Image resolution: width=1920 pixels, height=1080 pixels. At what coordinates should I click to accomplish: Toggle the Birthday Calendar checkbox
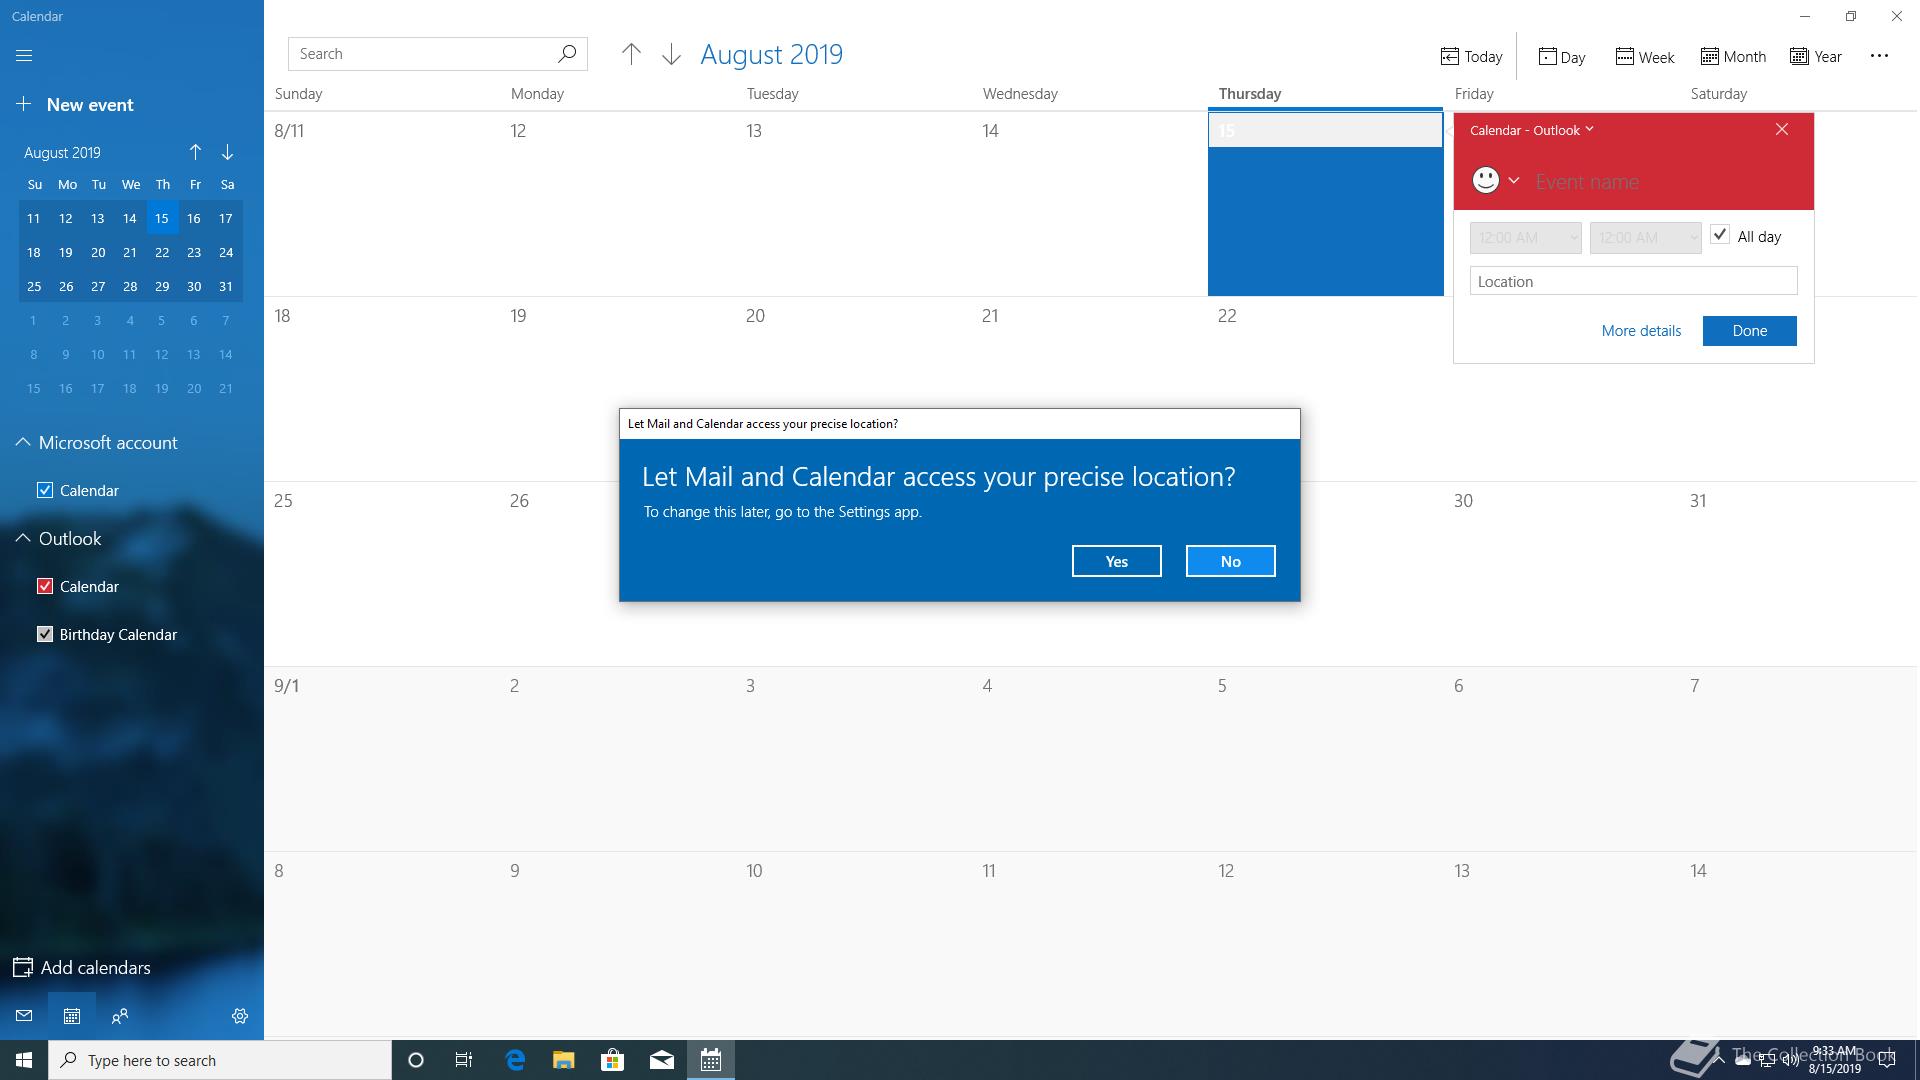[45, 634]
